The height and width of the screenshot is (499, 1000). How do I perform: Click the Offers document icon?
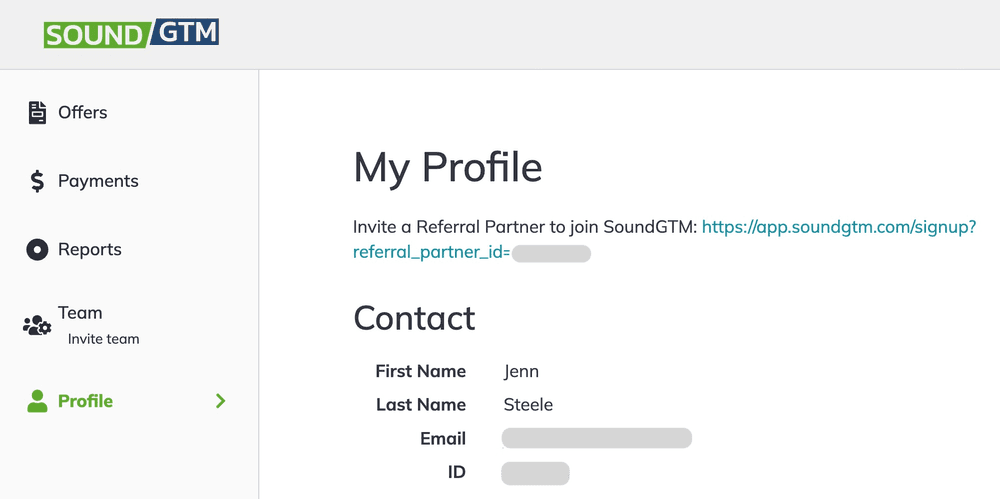(x=37, y=113)
